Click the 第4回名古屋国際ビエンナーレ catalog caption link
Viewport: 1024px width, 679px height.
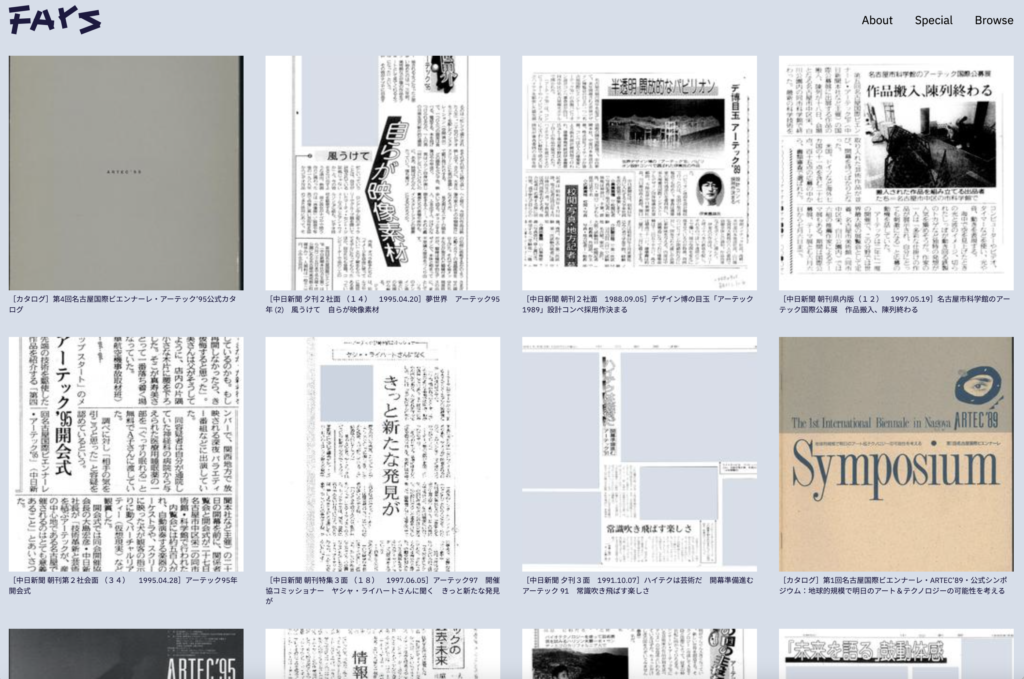pyautogui.click(x=122, y=303)
